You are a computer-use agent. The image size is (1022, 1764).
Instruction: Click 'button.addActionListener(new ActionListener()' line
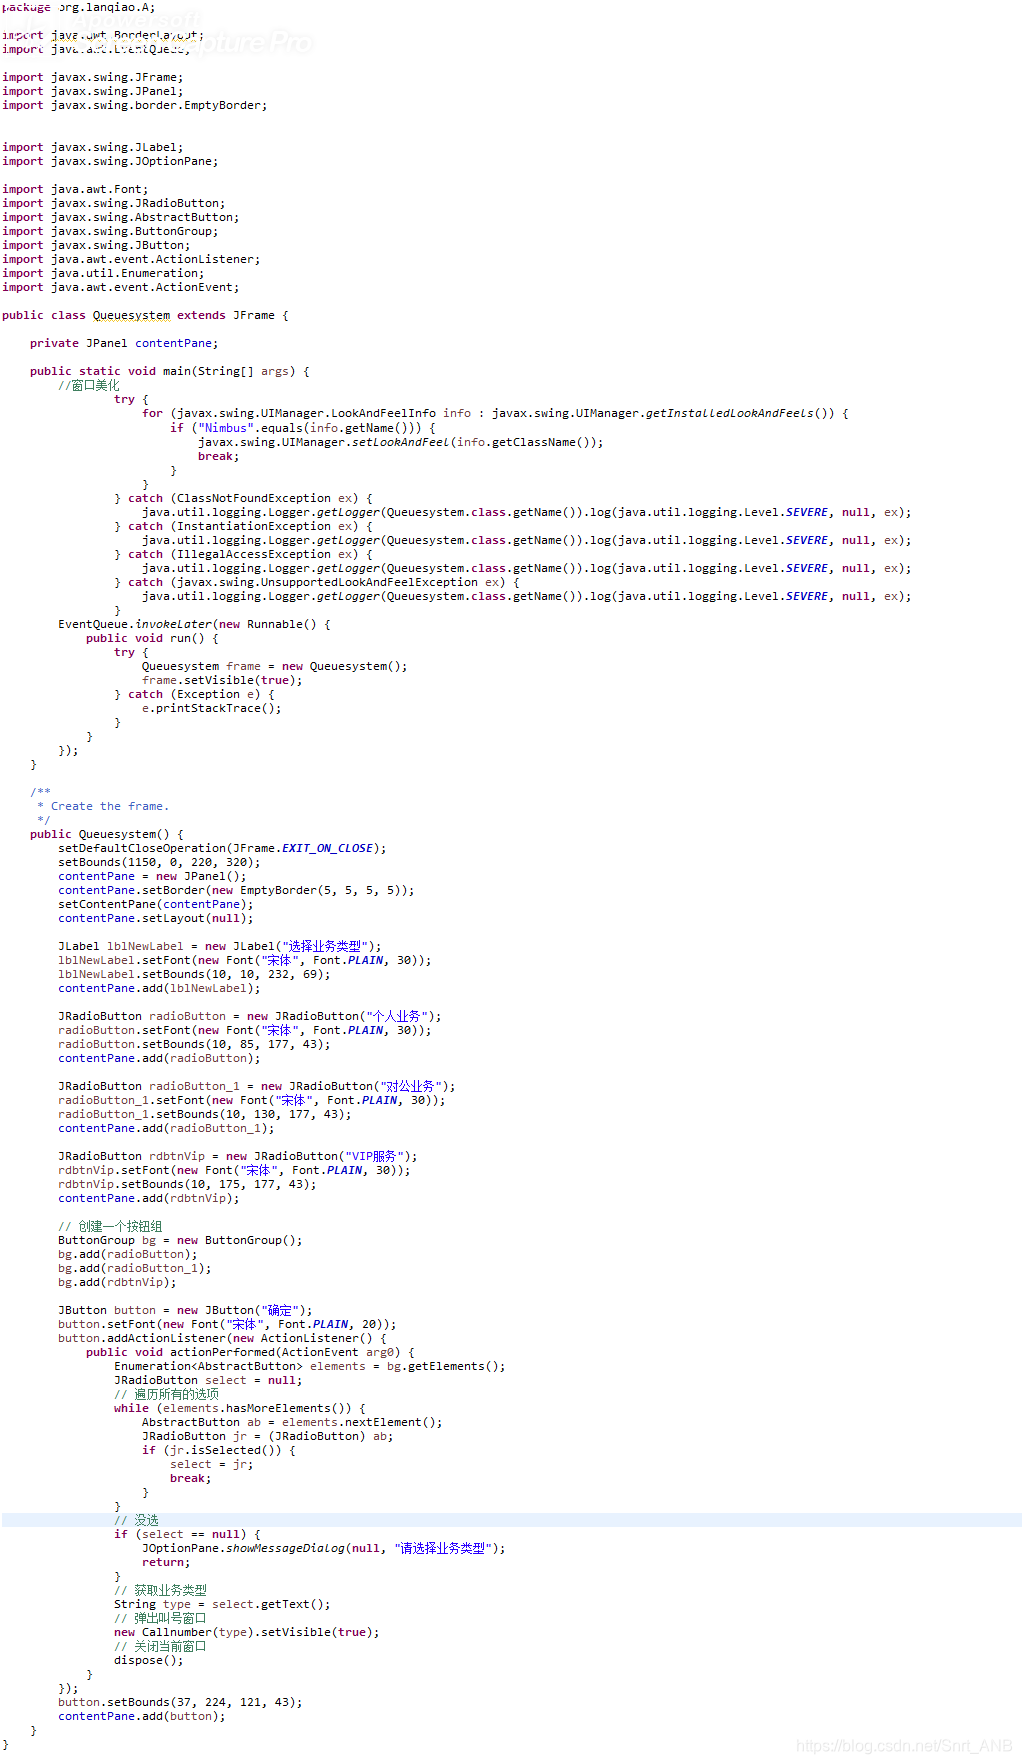pyautogui.click(x=222, y=1338)
